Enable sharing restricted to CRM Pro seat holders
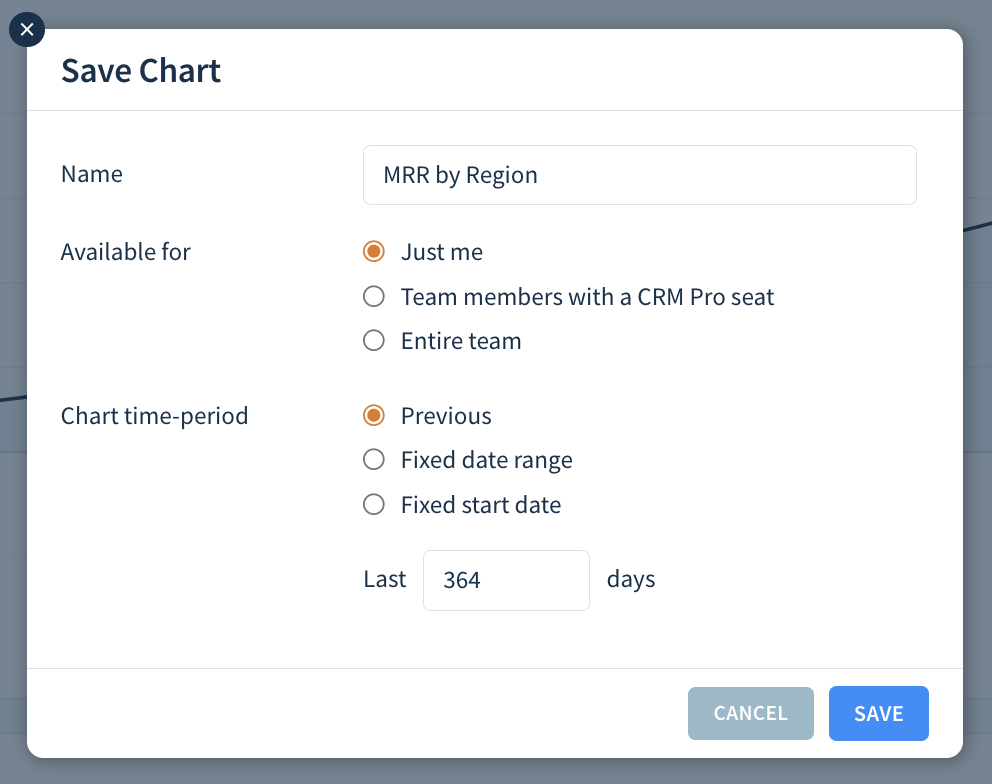This screenshot has height=784, width=992. pos(374,296)
